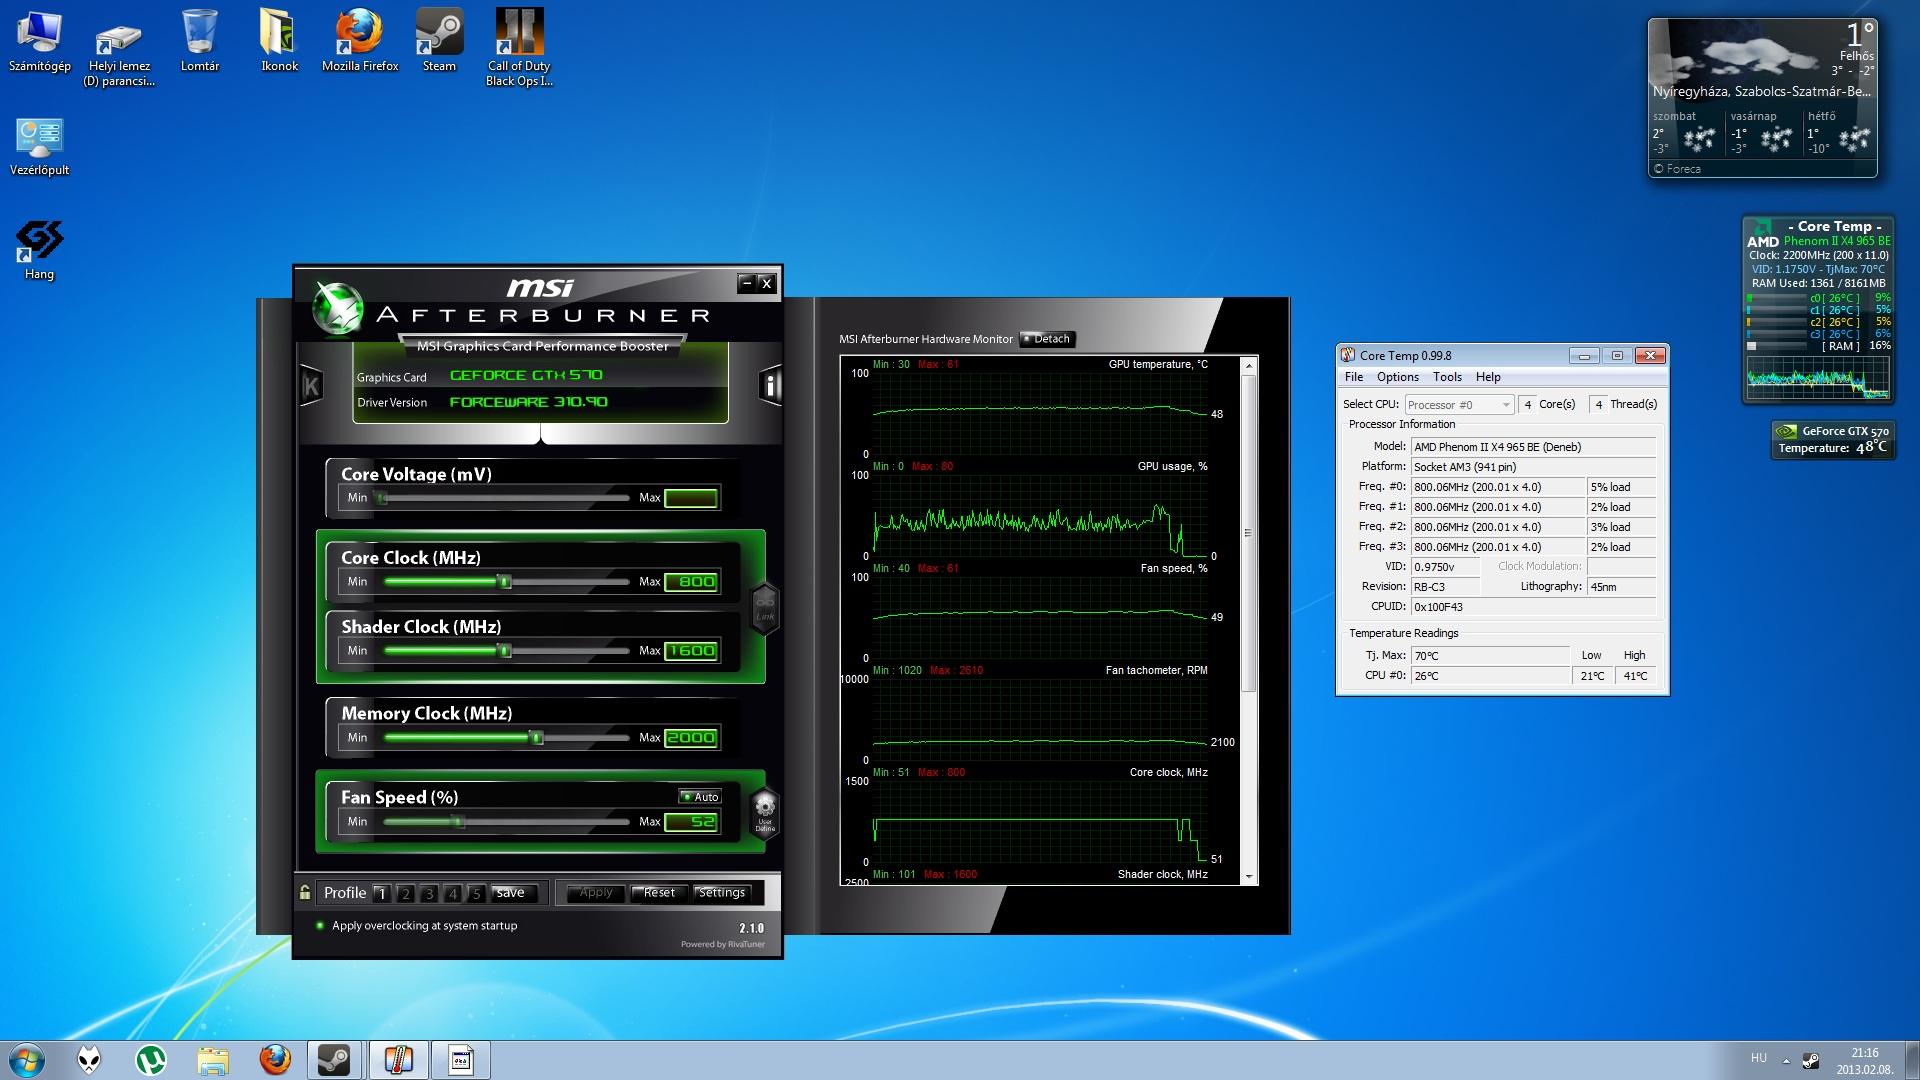Open Afterburner Settings
This screenshot has height=1080, width=1920.
tap(722, 893)
